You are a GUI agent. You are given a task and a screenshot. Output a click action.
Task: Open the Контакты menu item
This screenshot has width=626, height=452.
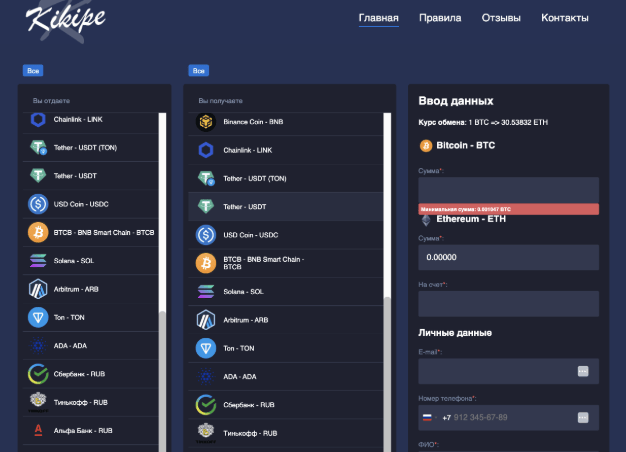pyautogui.click(x=565, y=18)
